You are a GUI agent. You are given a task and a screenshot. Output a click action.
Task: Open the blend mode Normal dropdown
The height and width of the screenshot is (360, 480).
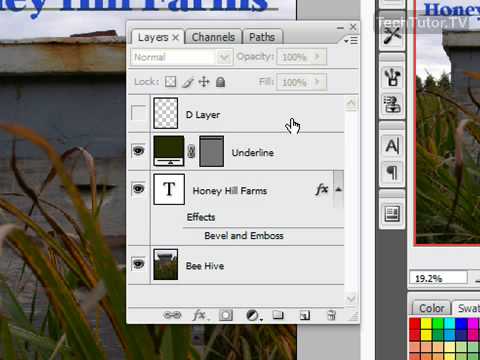click(182, 57)
